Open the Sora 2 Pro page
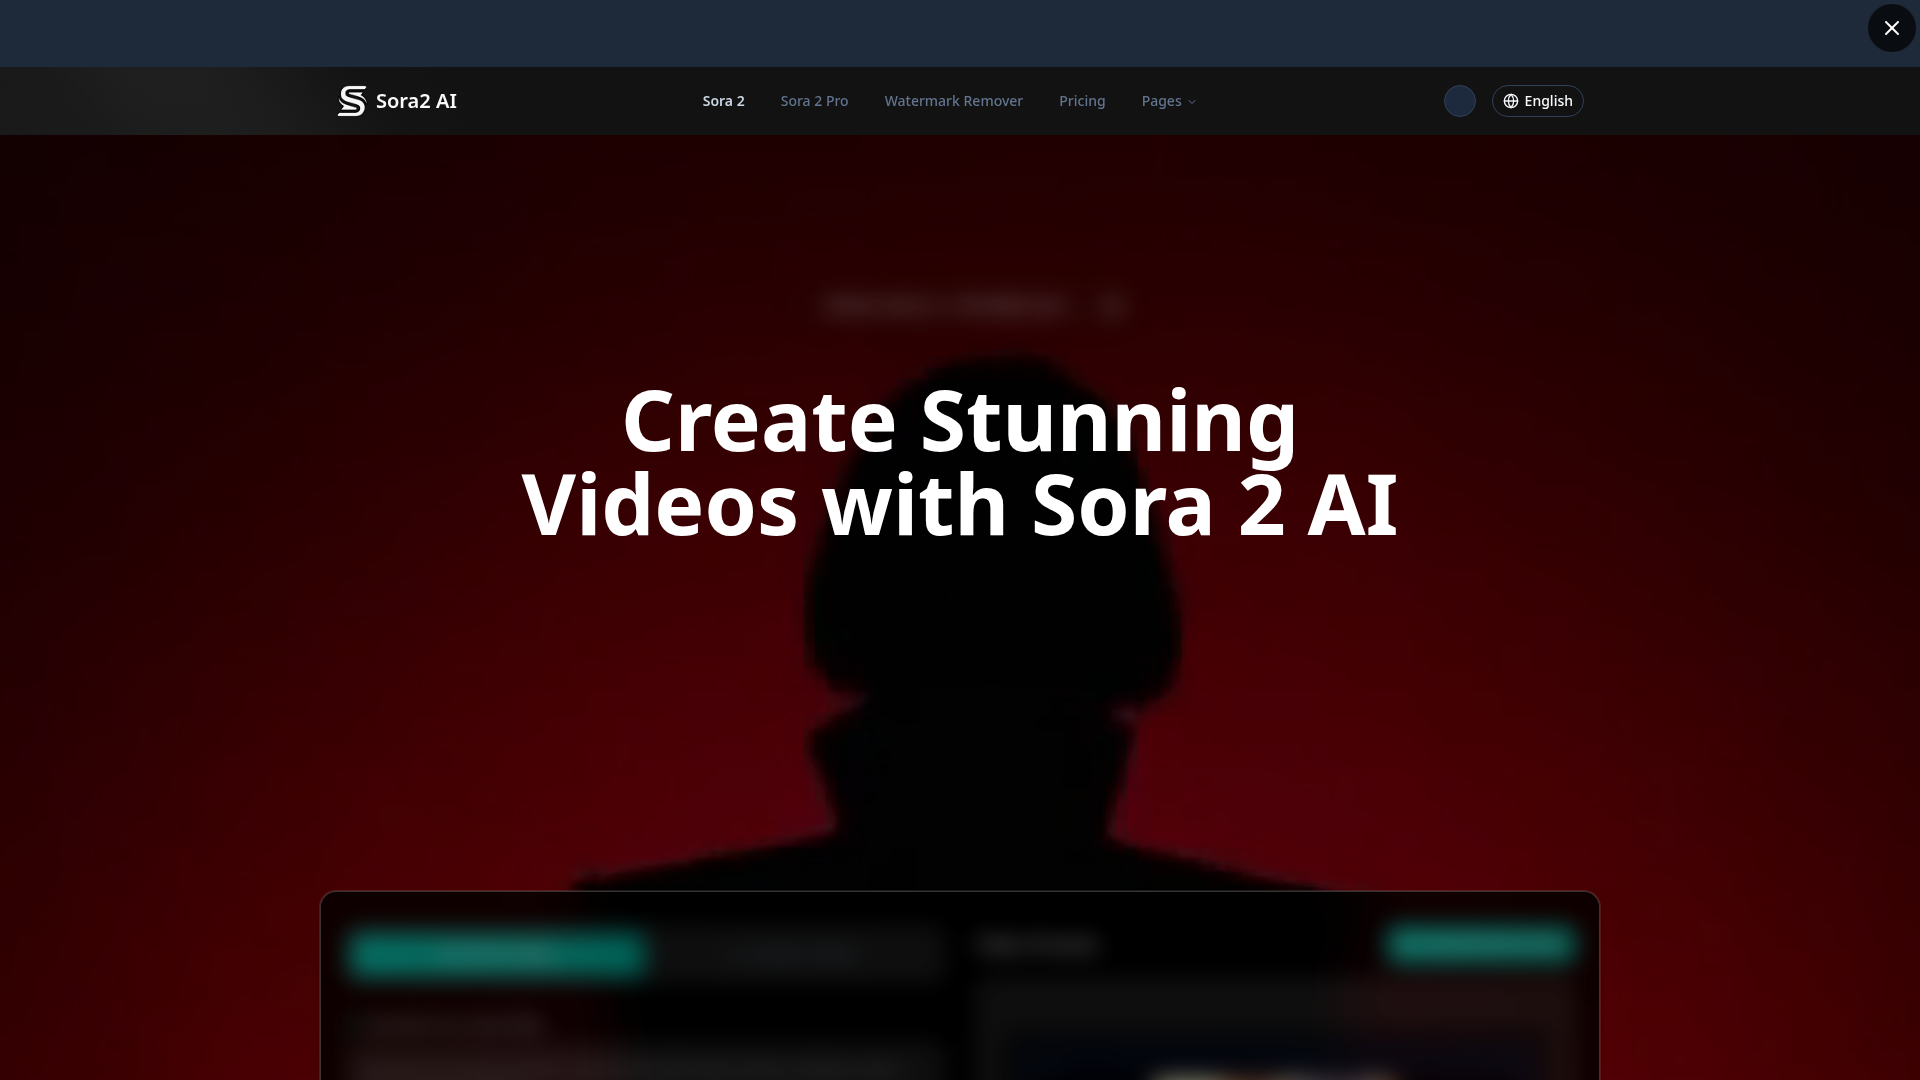The image size is (1920, 1080). [x=814, y=101]
